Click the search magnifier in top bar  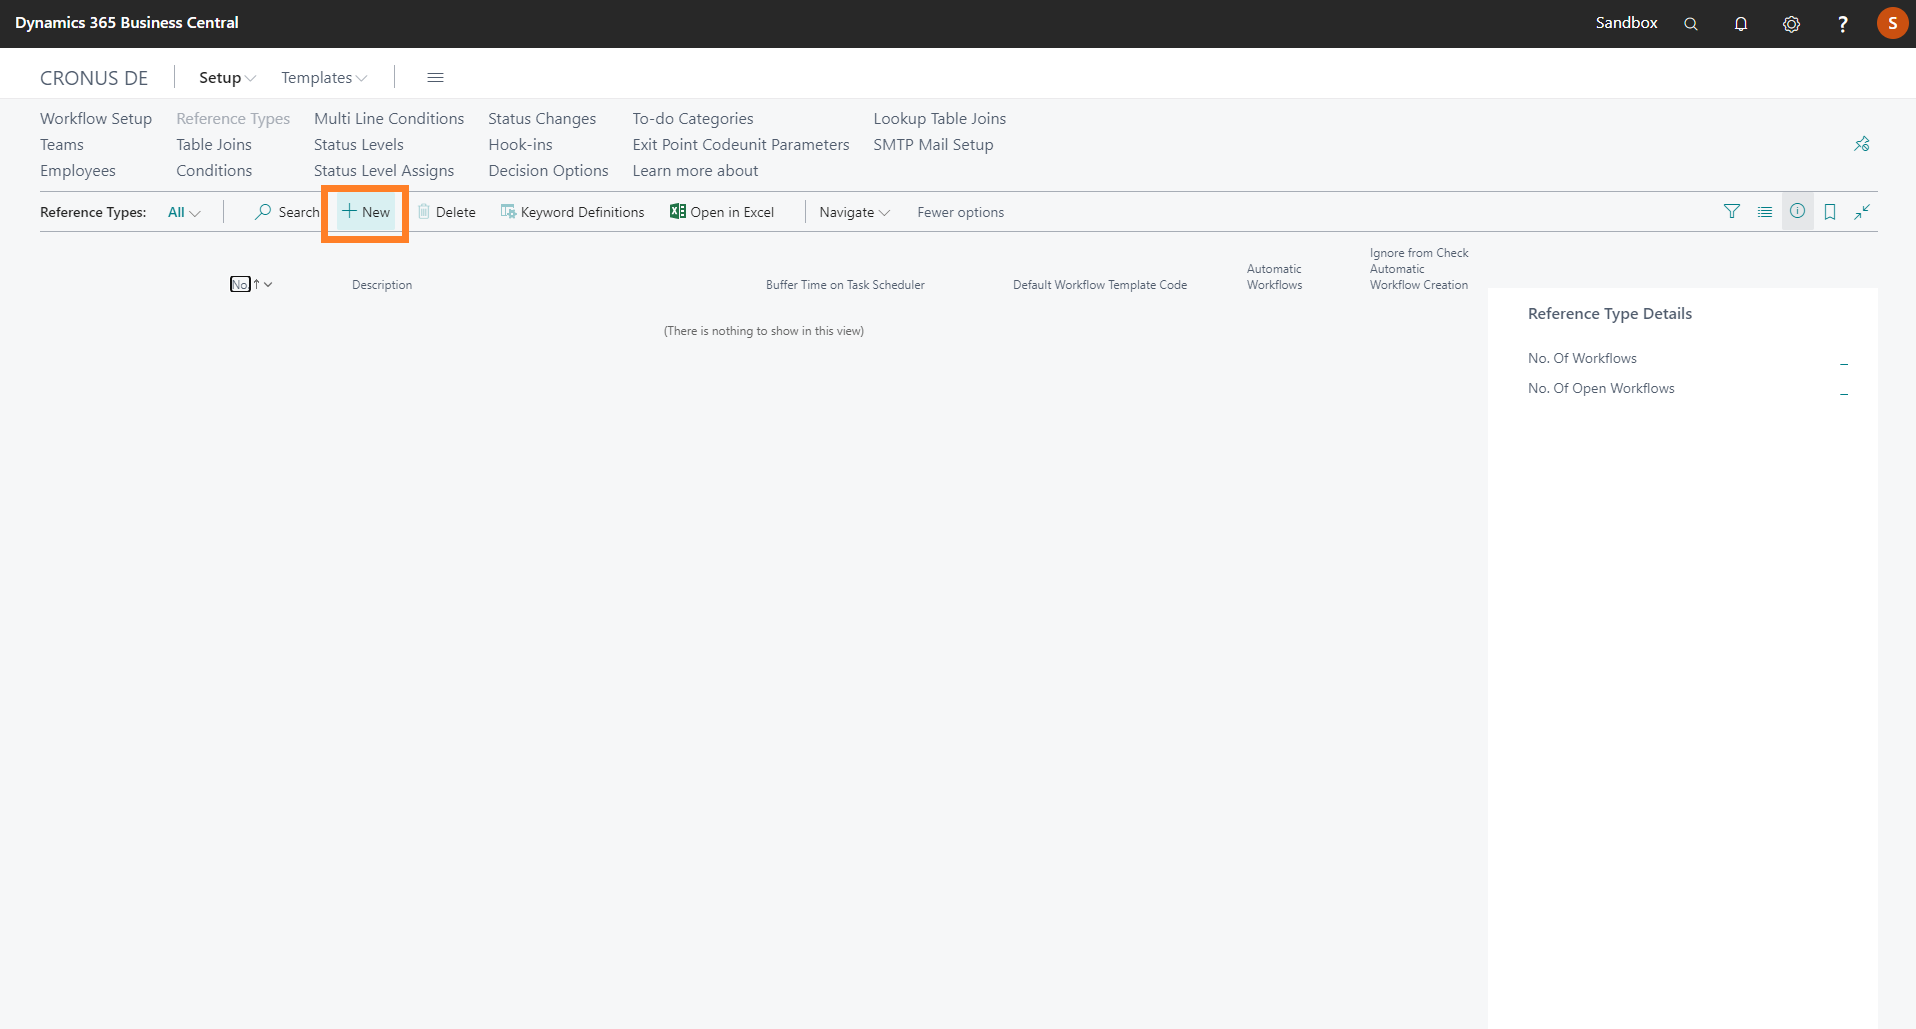1690,24
